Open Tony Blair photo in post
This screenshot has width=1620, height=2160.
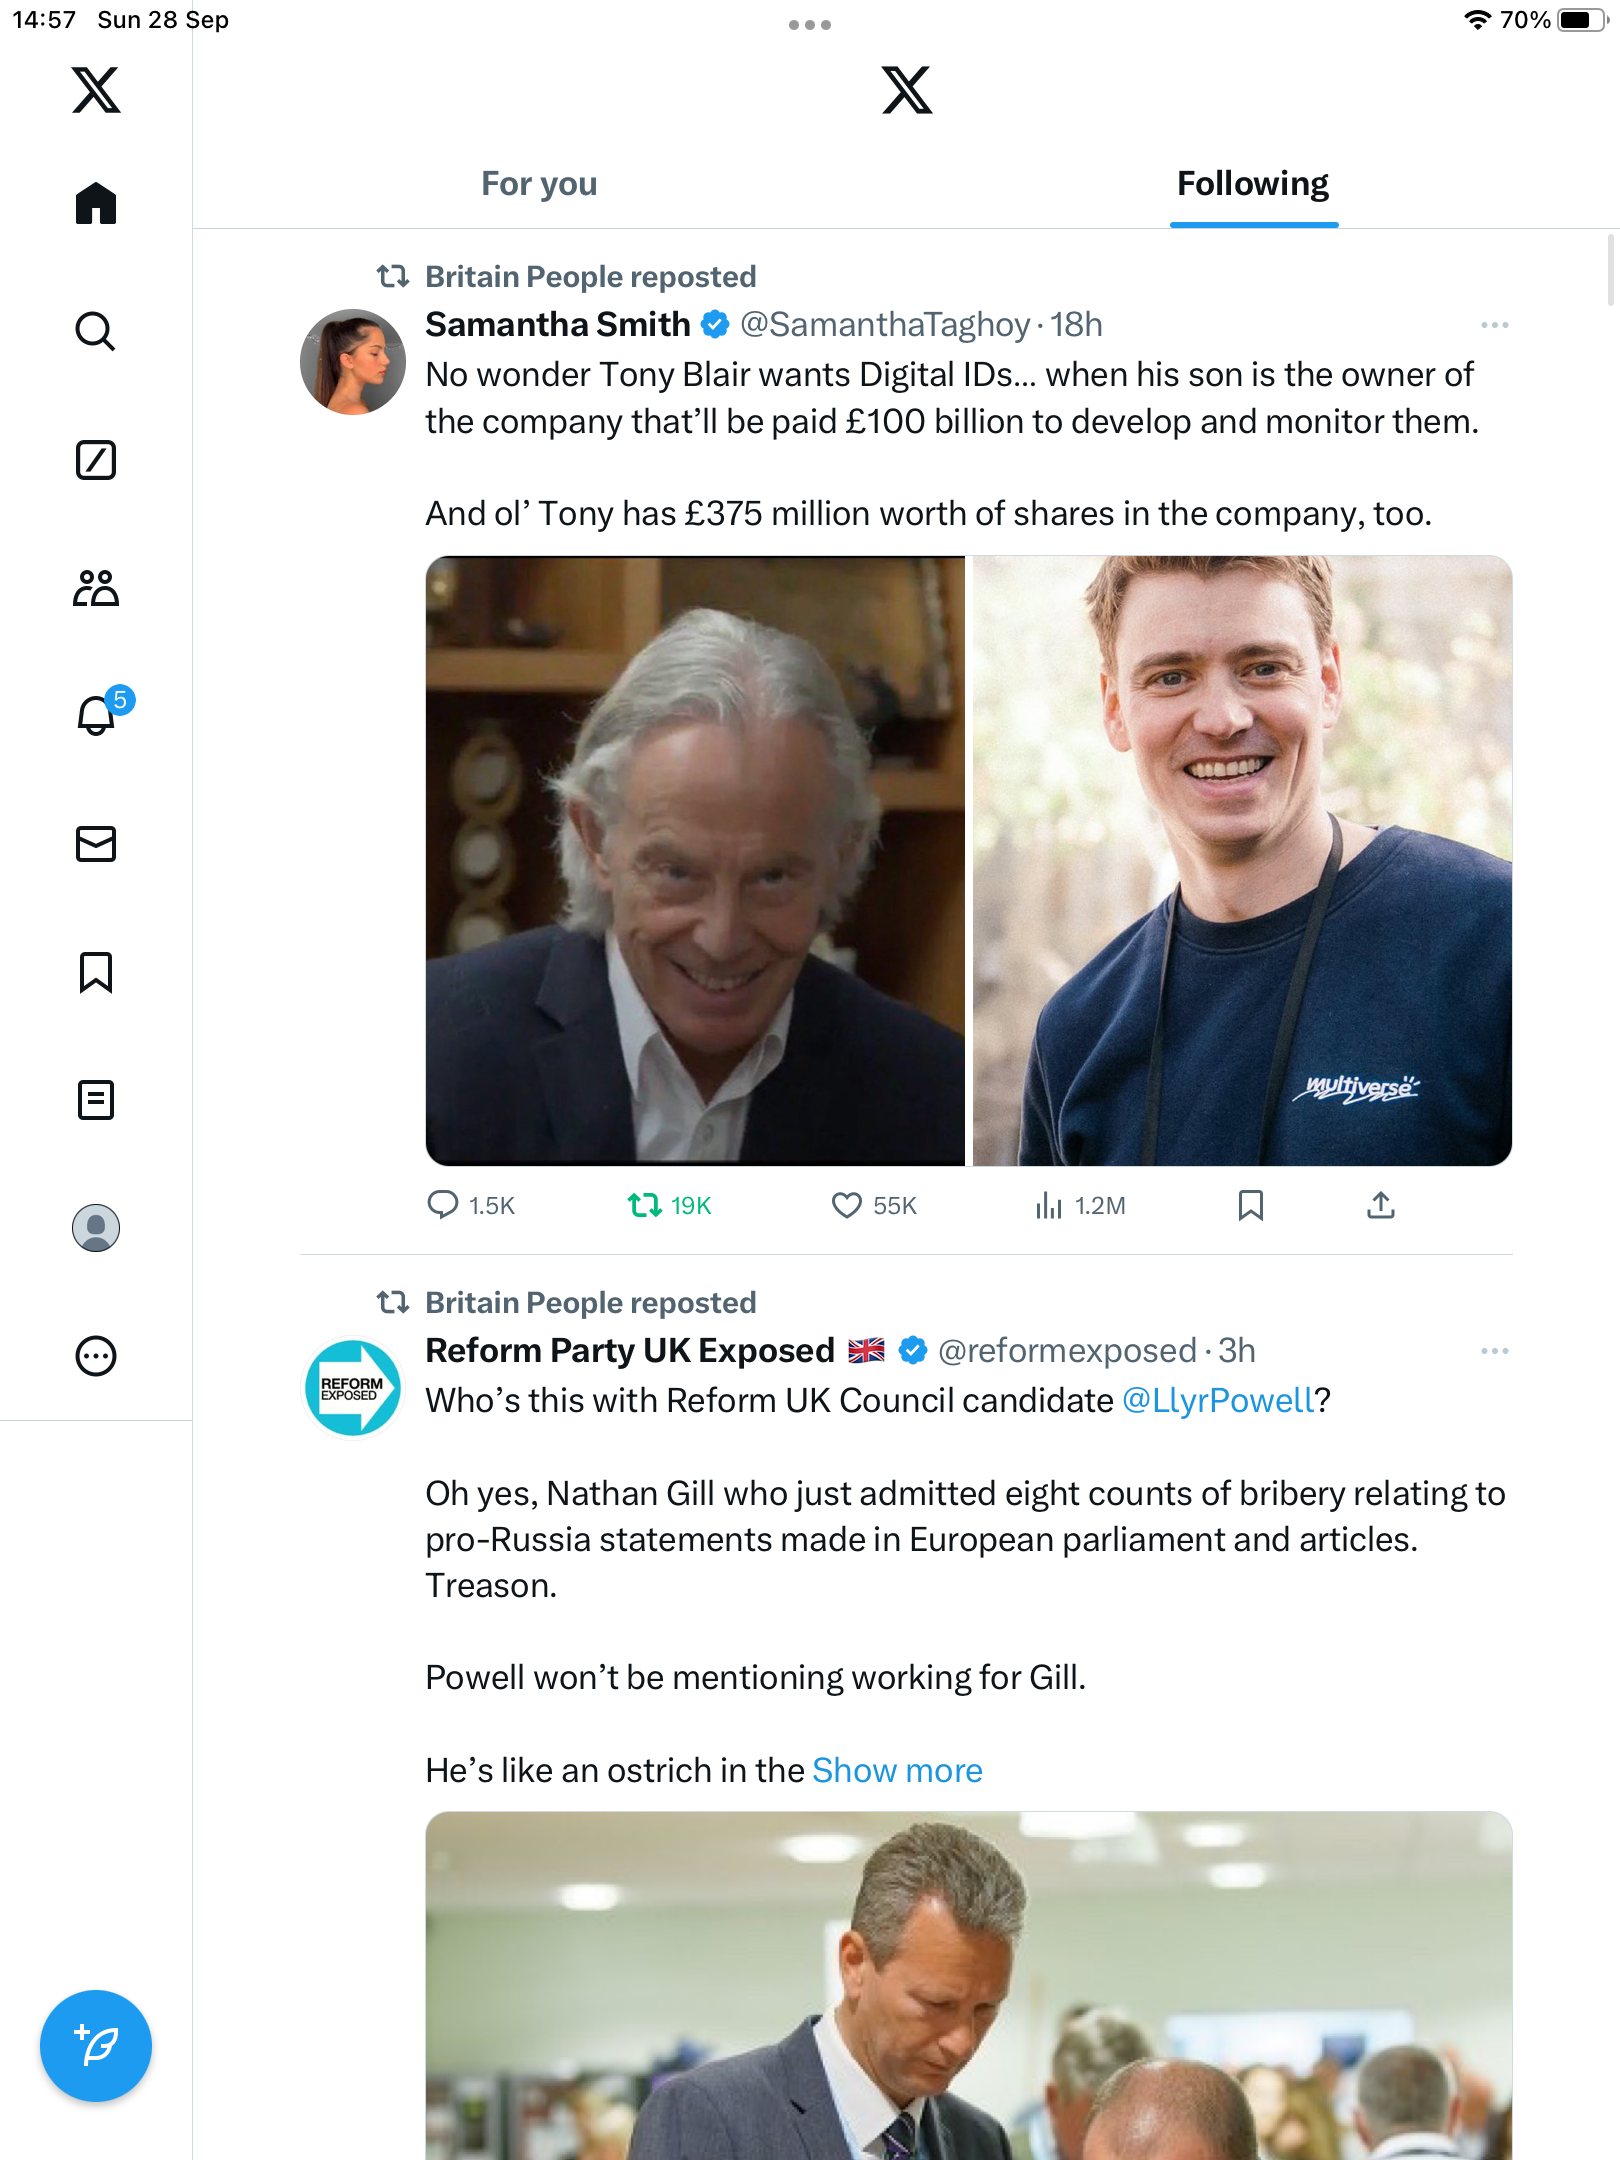click(695, 860)
